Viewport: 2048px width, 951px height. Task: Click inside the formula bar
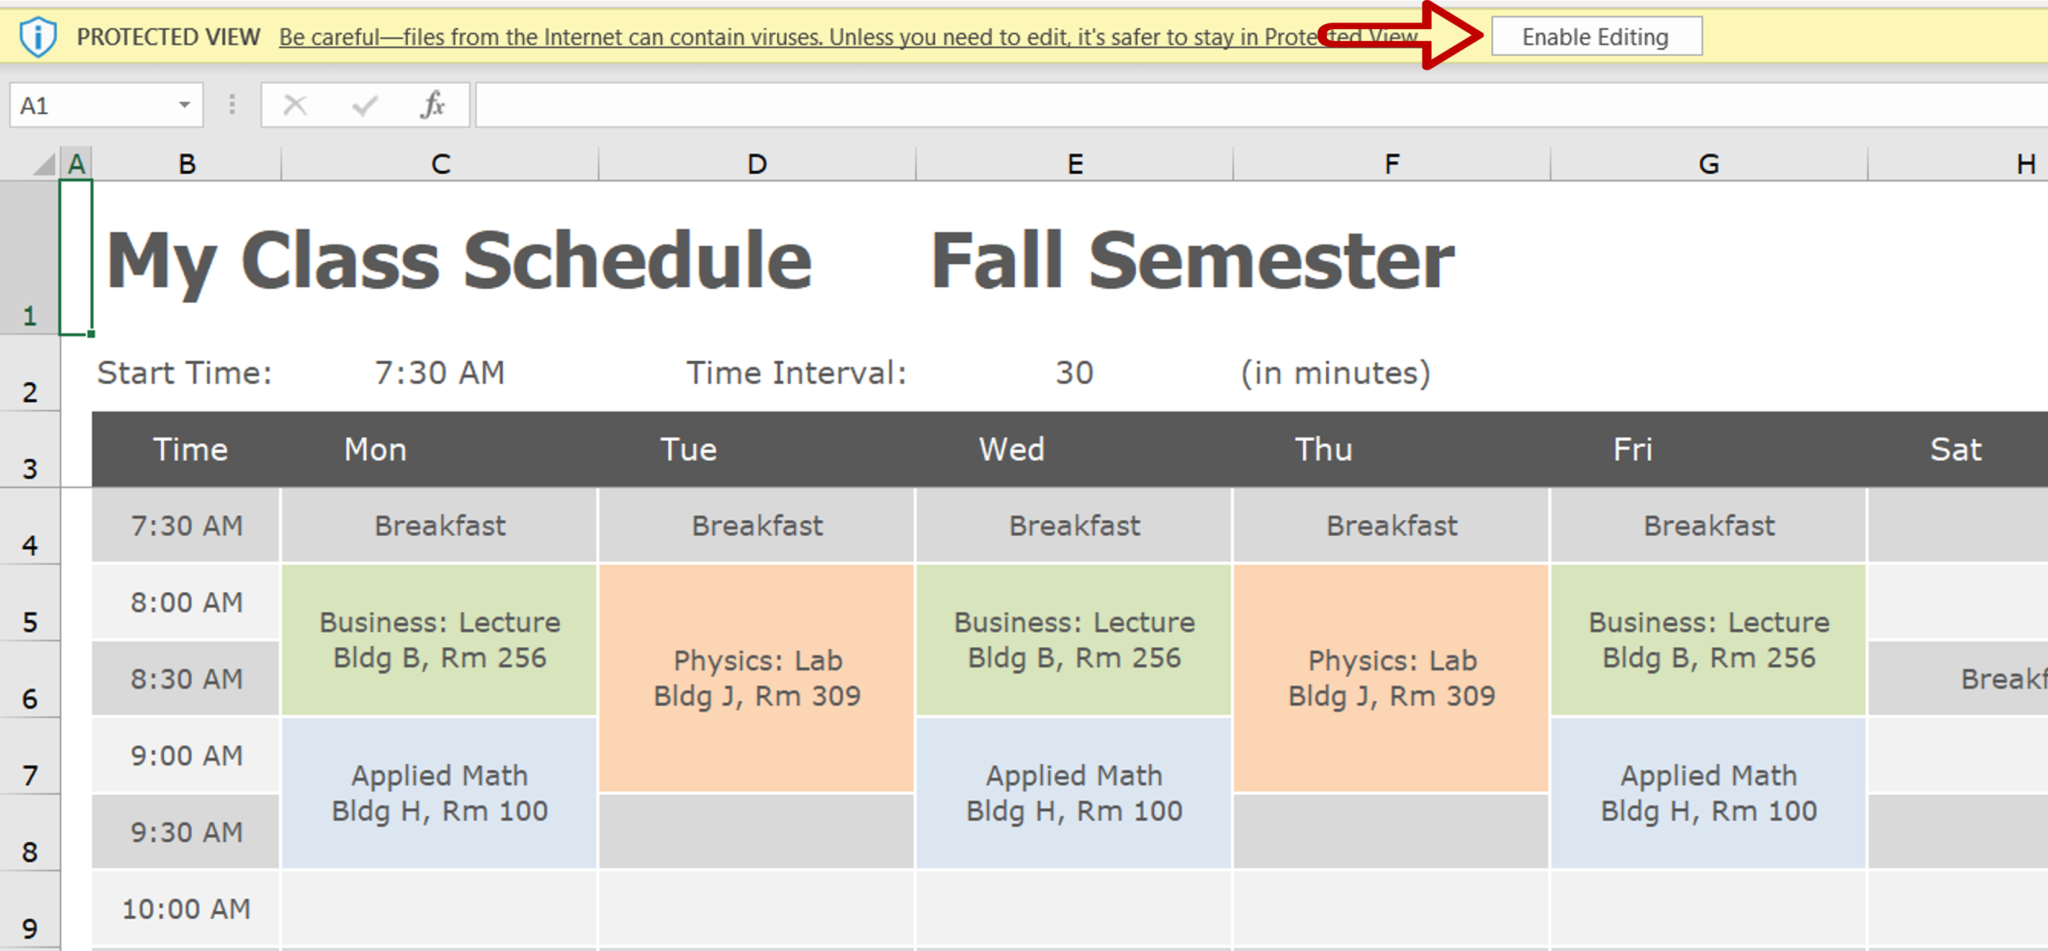click(900, 104)
